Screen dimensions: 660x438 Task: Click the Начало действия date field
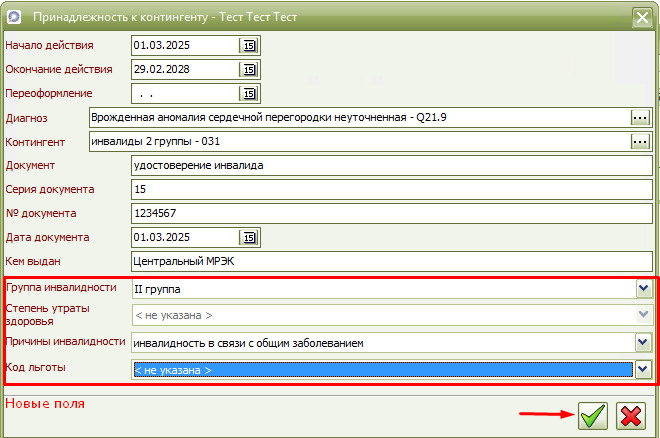click(x=185, y=46)
